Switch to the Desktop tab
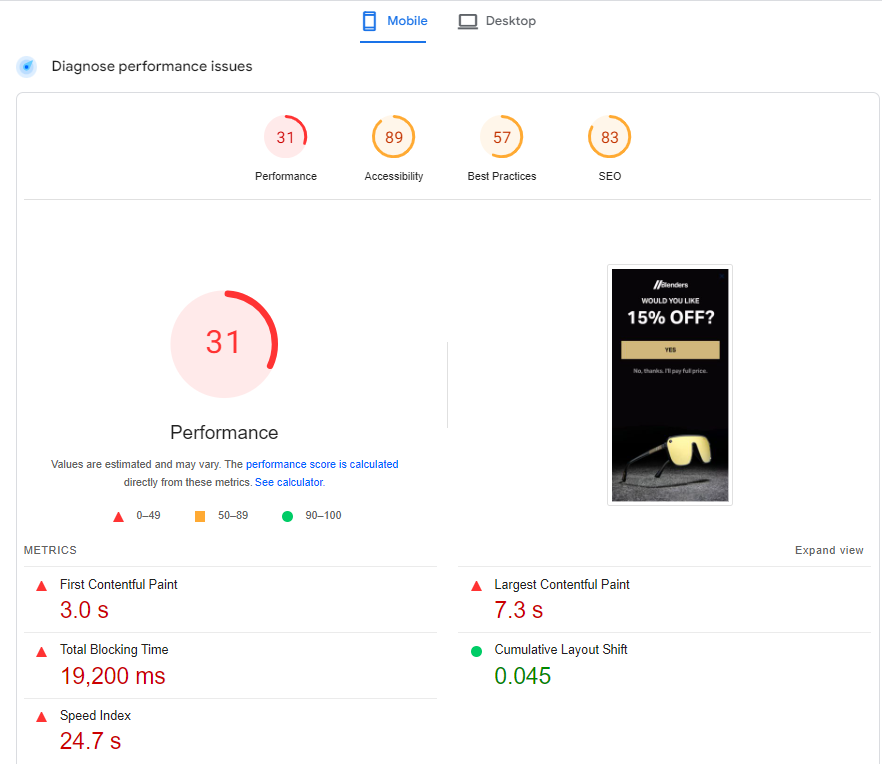 point(497,21)
